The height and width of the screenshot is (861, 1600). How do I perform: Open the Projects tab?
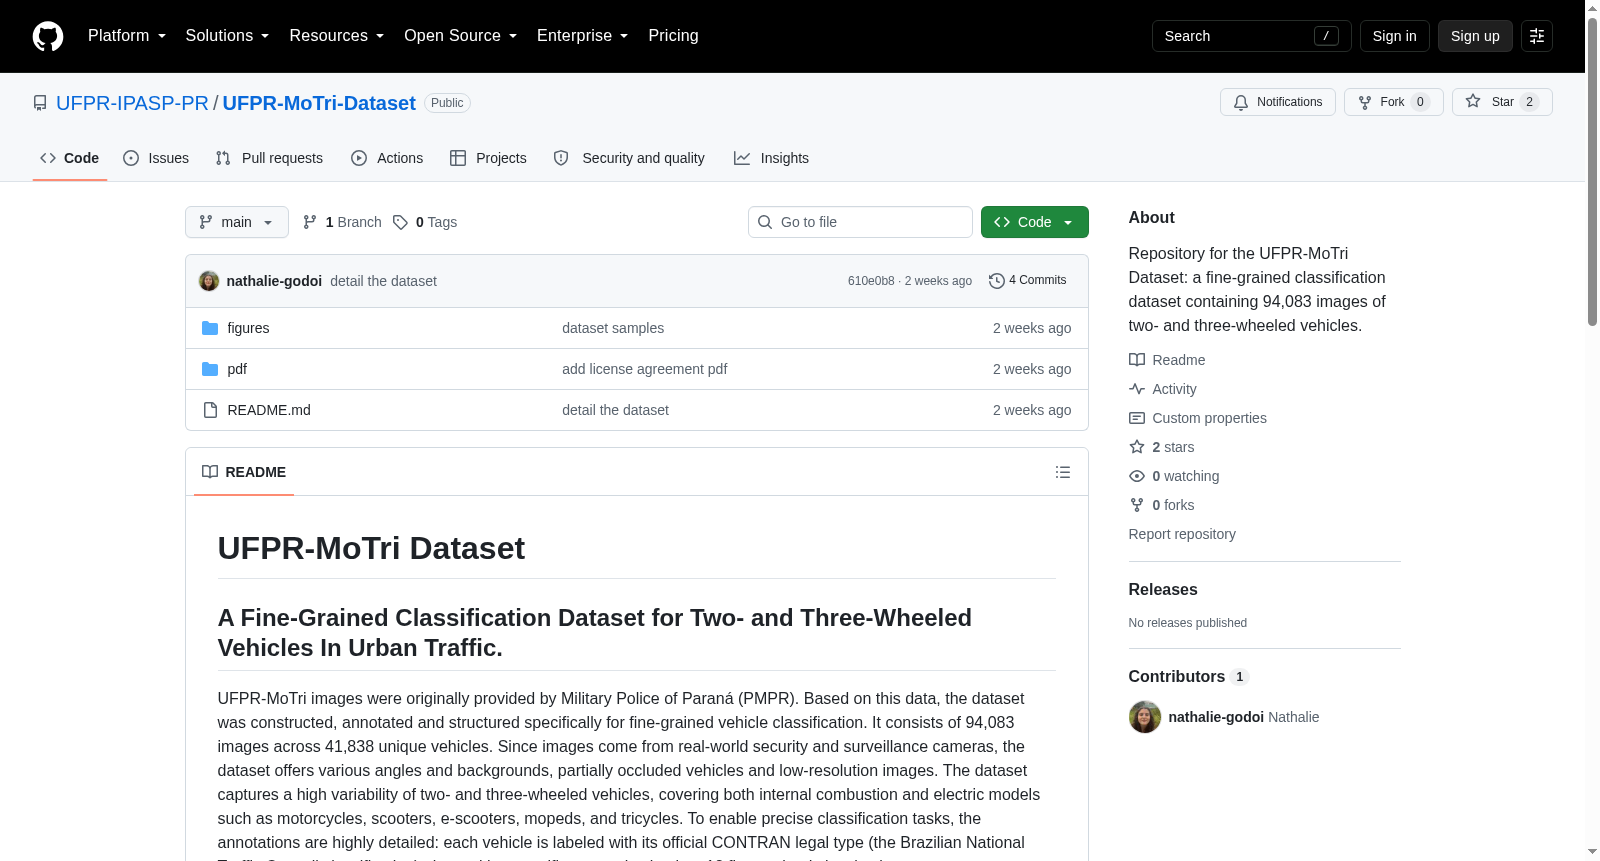click(x=489, y=158)
